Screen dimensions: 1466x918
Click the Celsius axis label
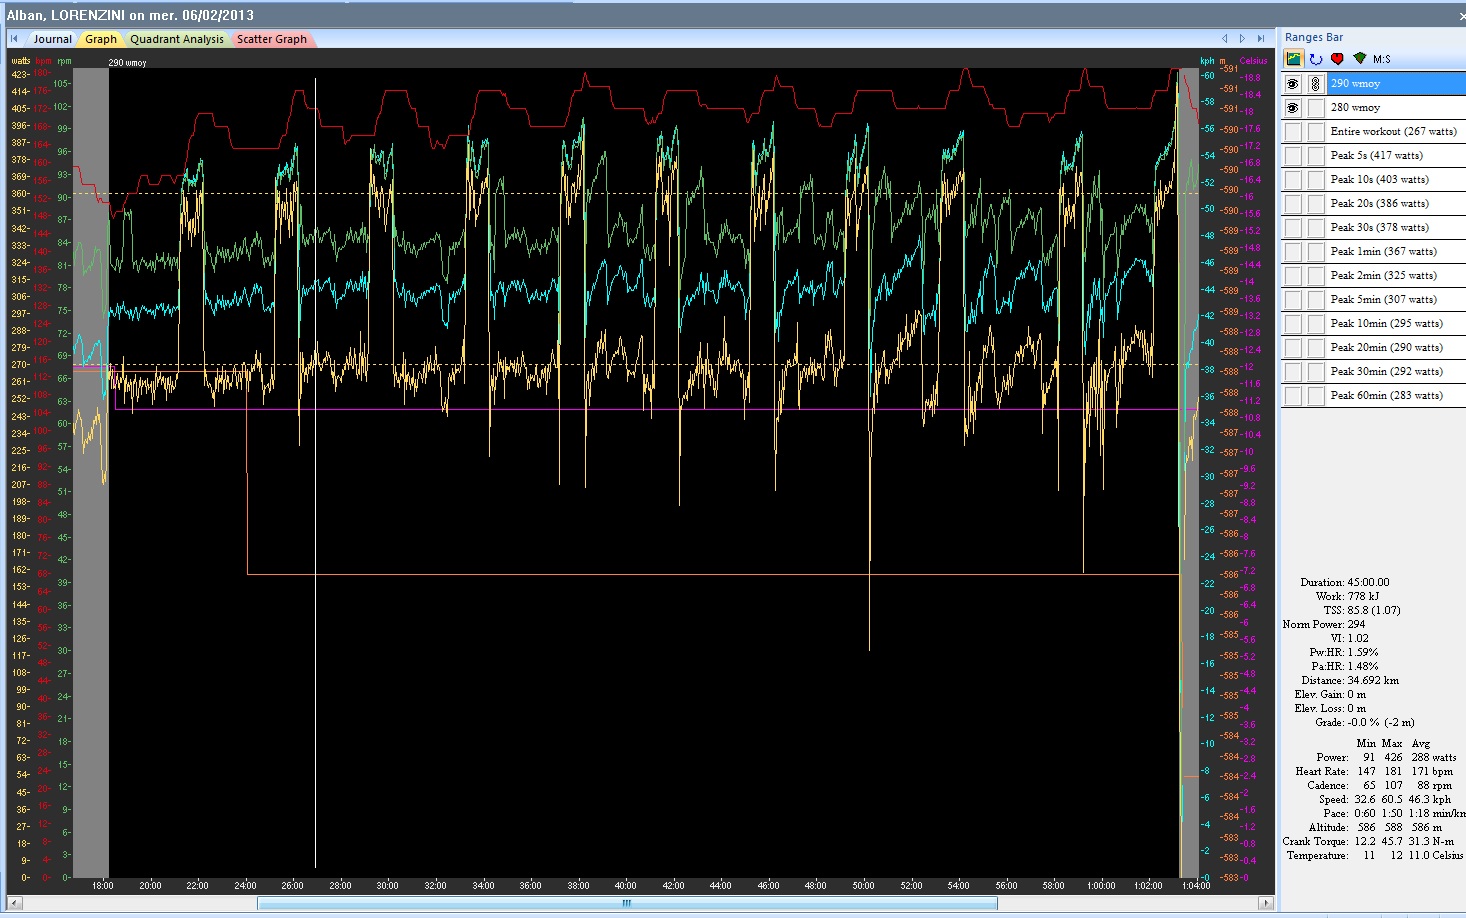(x=1253, y=61)
